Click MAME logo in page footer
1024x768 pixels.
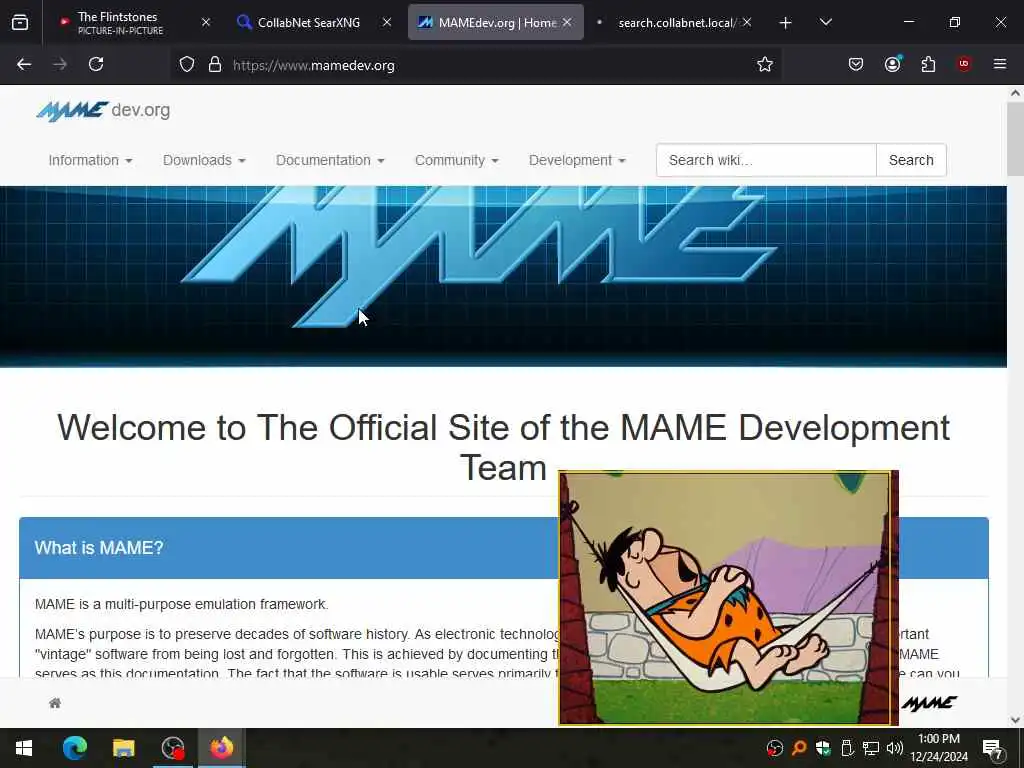[x=929, y=703]
